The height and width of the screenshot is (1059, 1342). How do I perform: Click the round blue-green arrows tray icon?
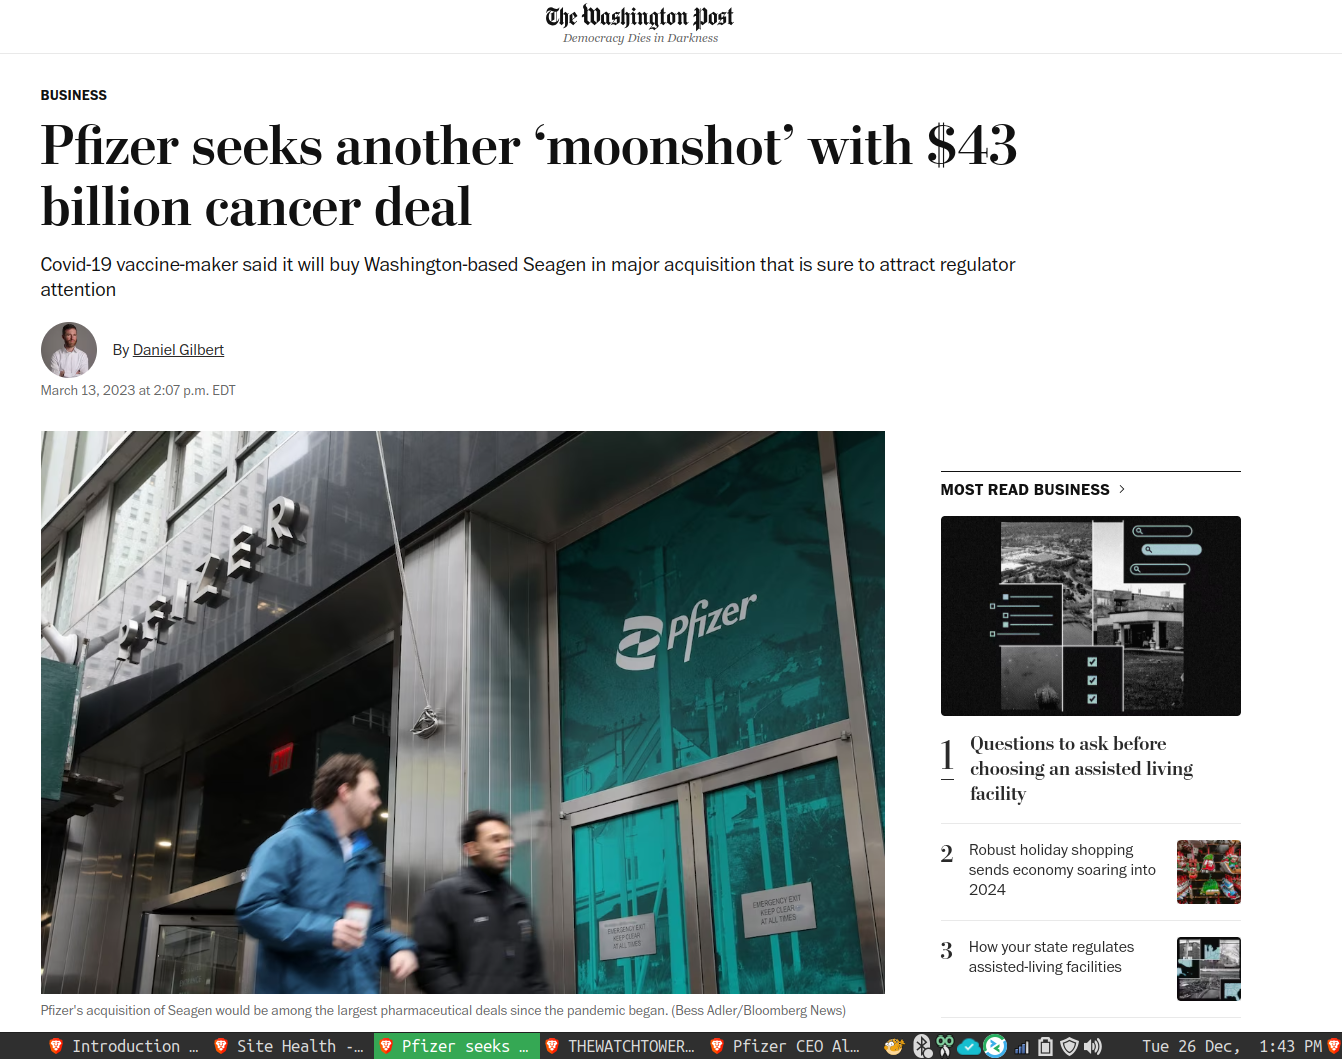pos(995,1046)
